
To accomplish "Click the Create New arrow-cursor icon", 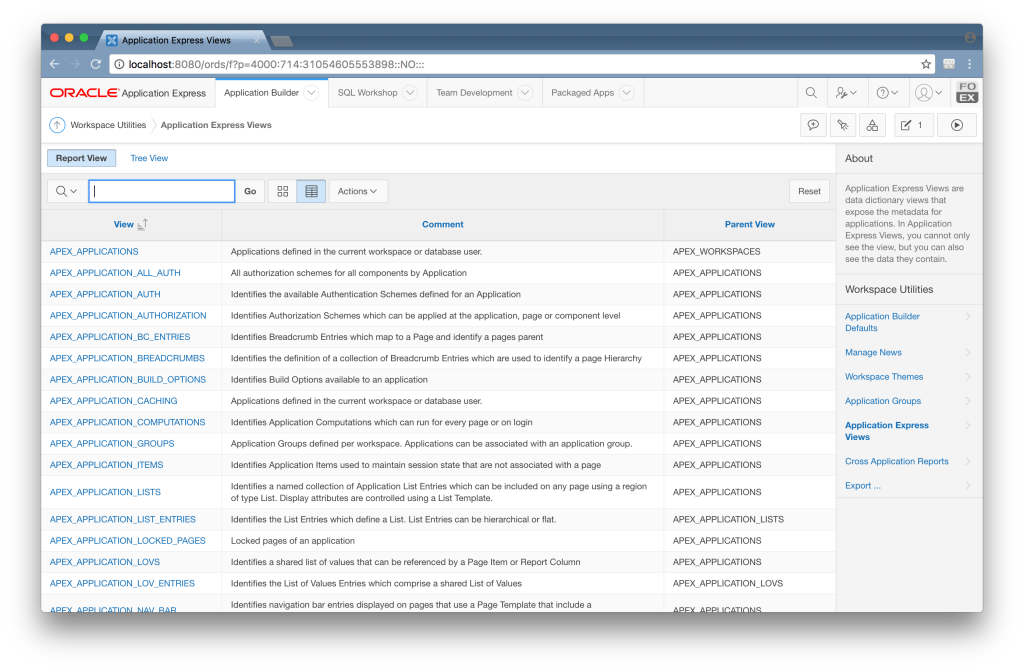I will (x=842, y=125).
